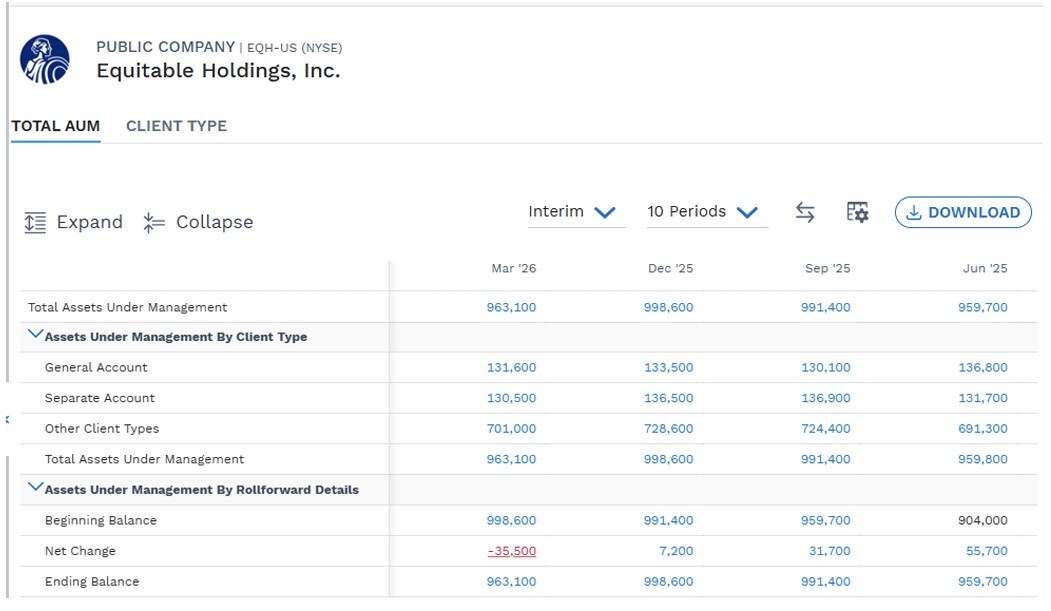The width and height of the screenshot is (1051, 611).
Task: Click the swap columns arrows icon
Action: tap(805, 212)
